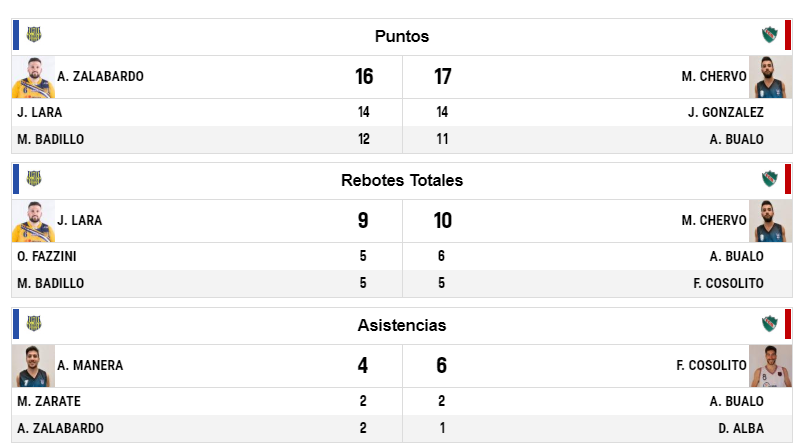The height and width of the screenshot is (448, 809).
Task: Click O. FAZZINI name in rebounds list
Action: (x=47, y=256)
